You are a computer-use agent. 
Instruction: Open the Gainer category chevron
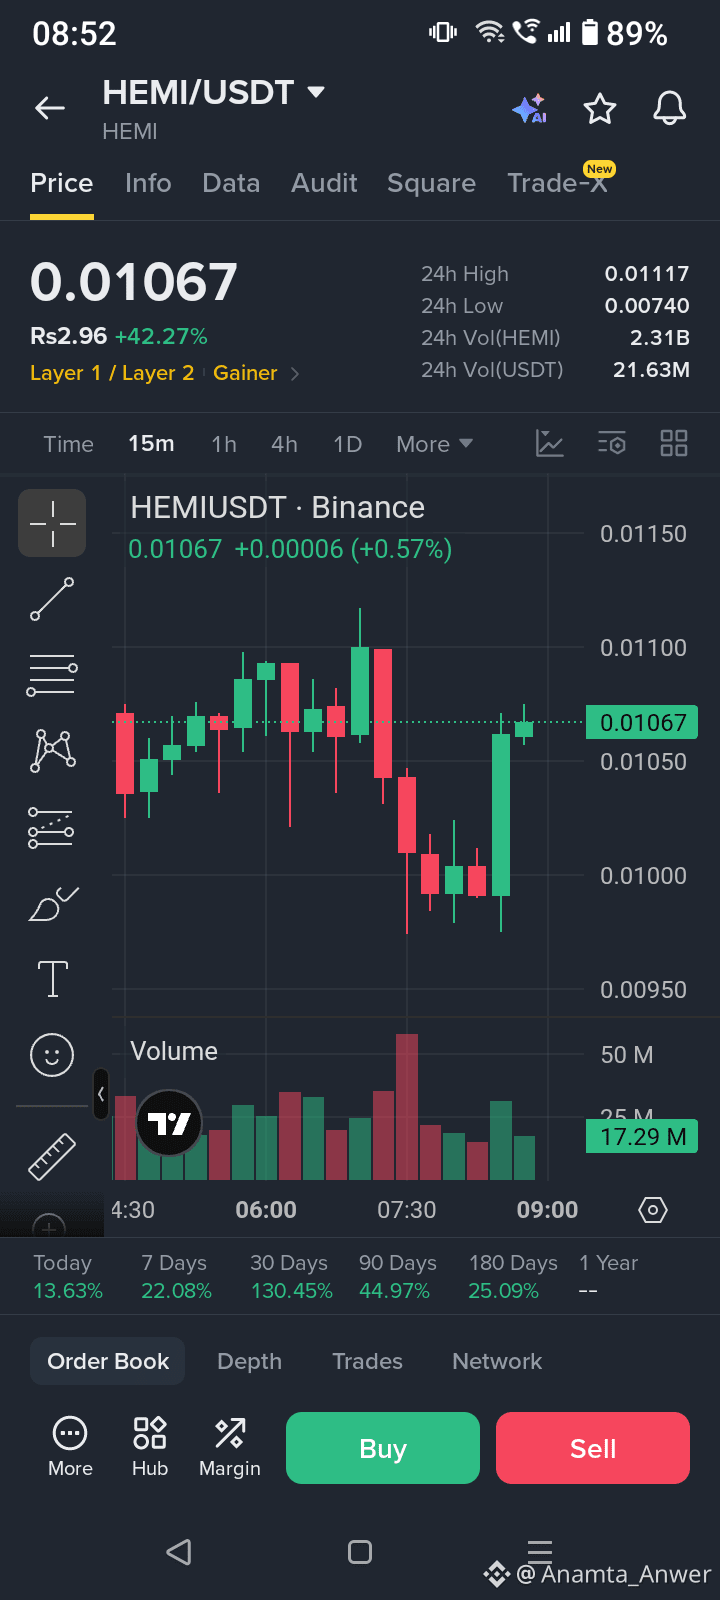(x=295, y=374)
